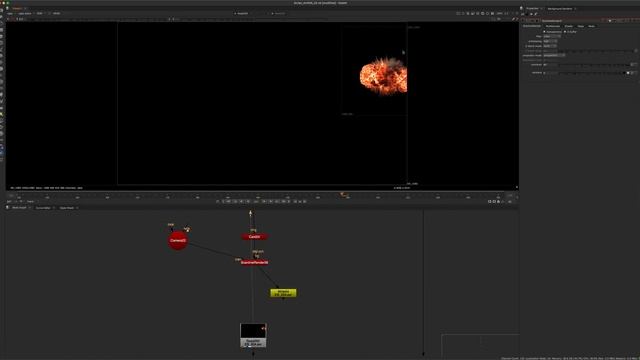Click the orange playhead on the timeline
This screenshot has width=640, height=360.
tap(342, 194)
